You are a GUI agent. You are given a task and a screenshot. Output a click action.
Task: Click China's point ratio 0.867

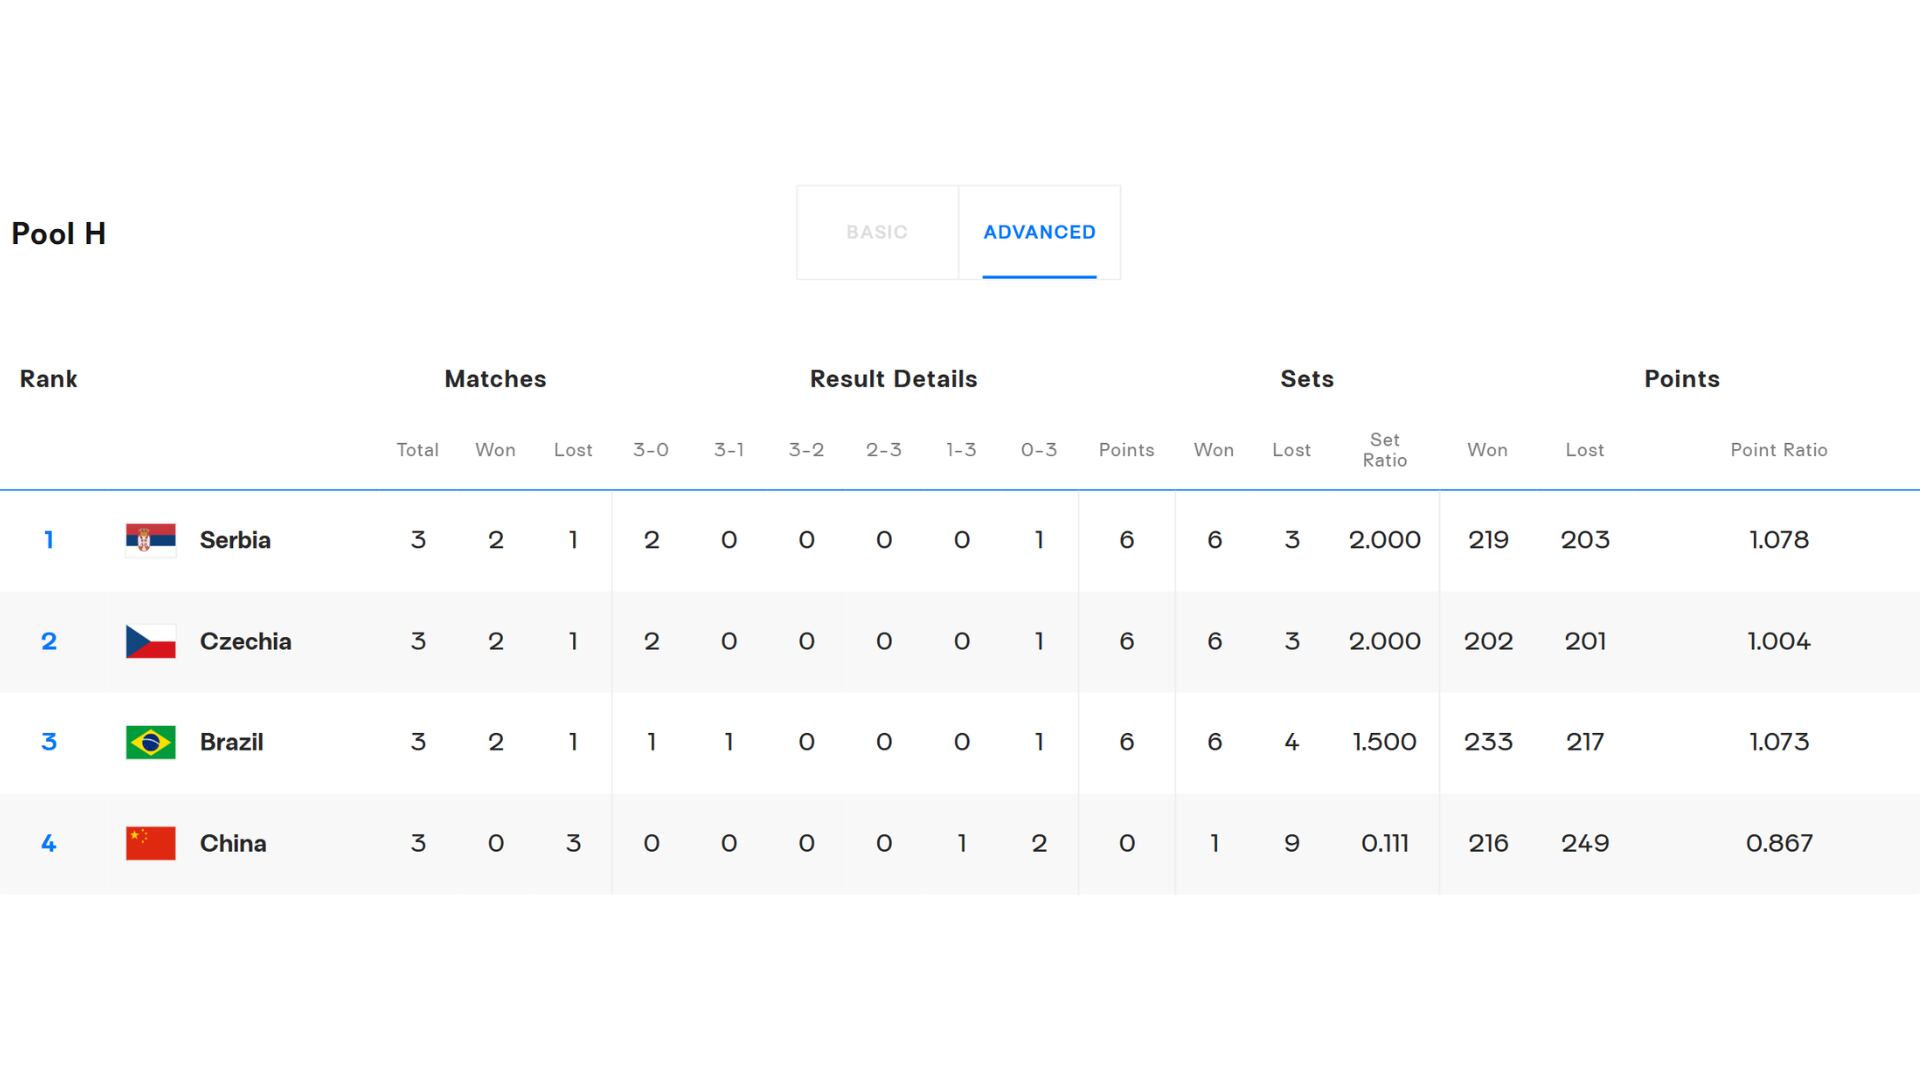1779,843
